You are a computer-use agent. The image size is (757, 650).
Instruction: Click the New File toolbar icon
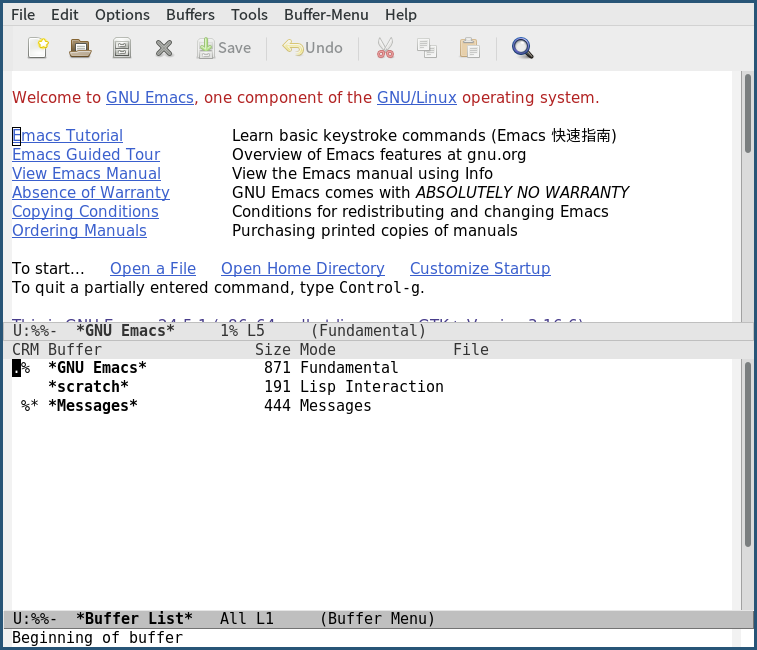38,48
